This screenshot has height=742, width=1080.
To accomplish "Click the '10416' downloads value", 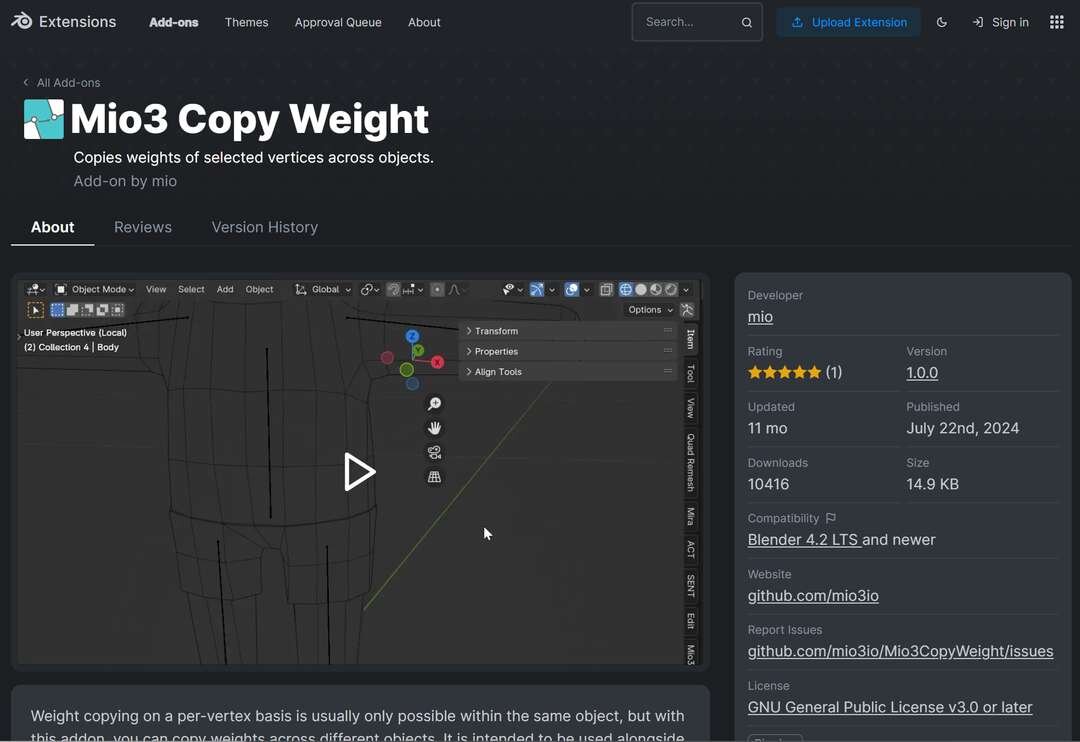I will click(x=769, y=484).
